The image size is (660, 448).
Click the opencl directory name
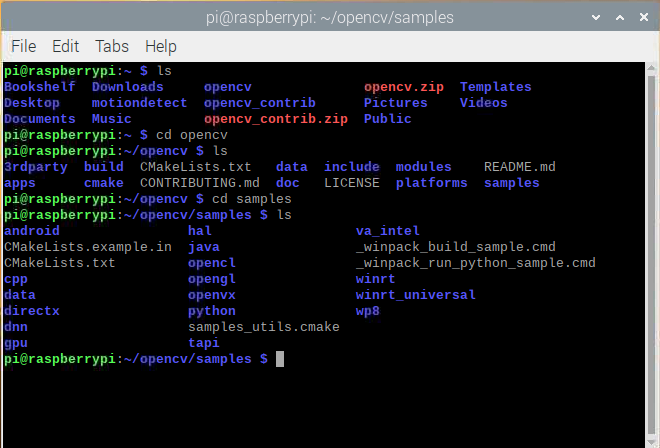[212, 263]
